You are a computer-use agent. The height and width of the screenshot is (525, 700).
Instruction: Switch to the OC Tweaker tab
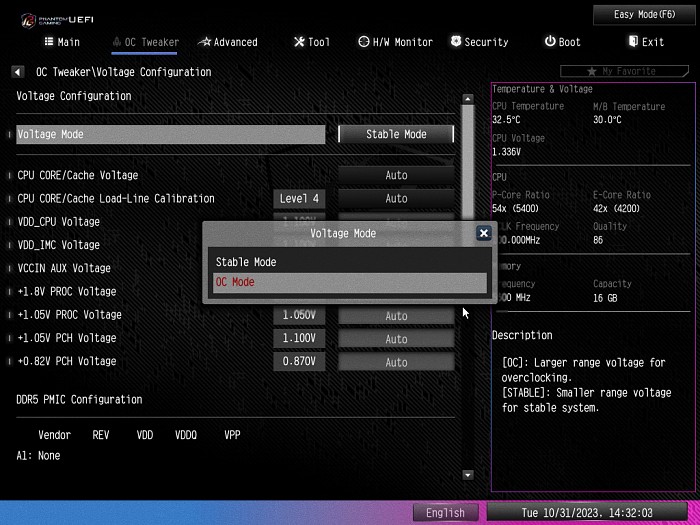[x=146, y=42]
